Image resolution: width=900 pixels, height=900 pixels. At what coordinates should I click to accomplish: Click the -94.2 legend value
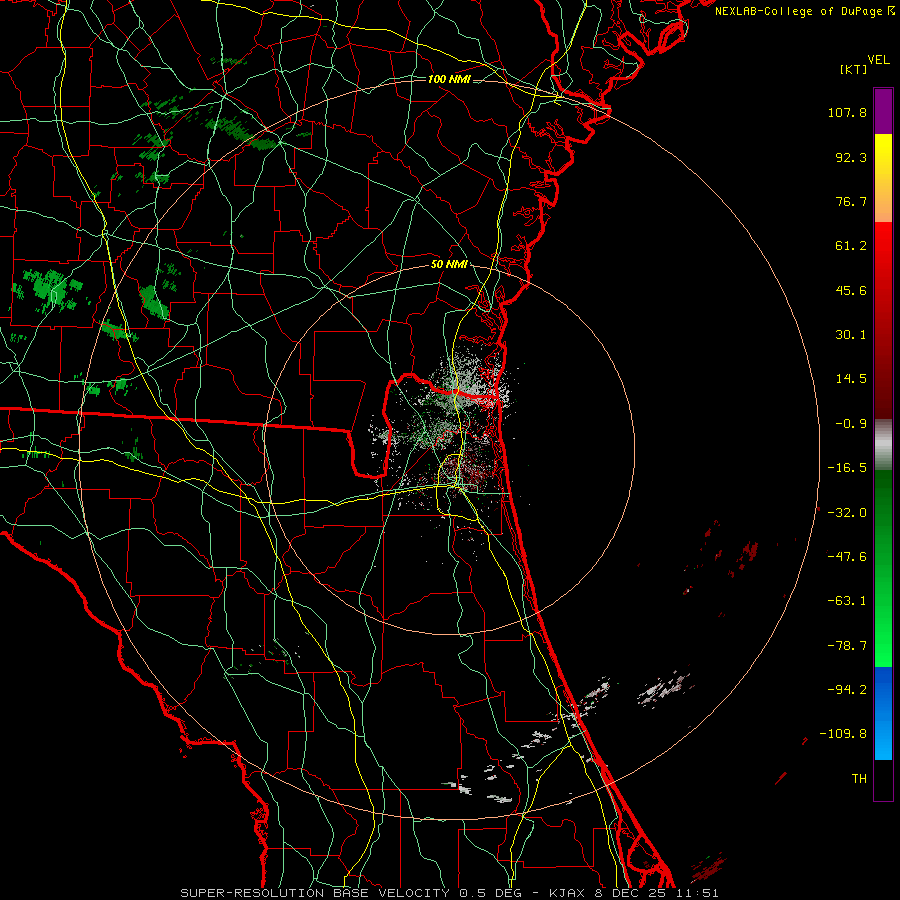click(847, 689)
